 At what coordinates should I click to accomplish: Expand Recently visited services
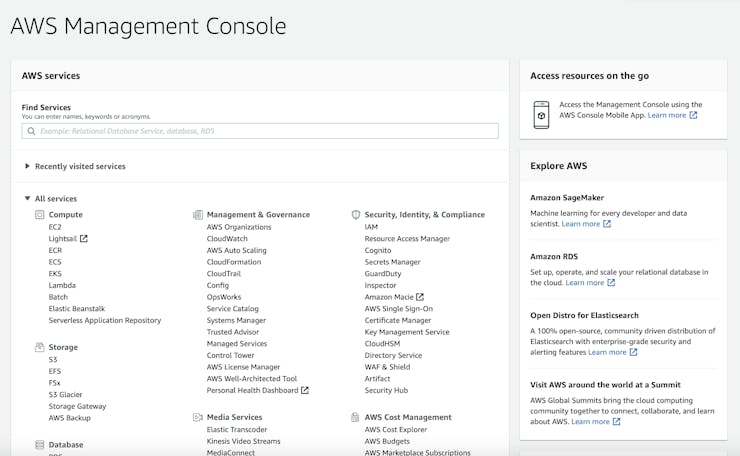coord(75,166)
